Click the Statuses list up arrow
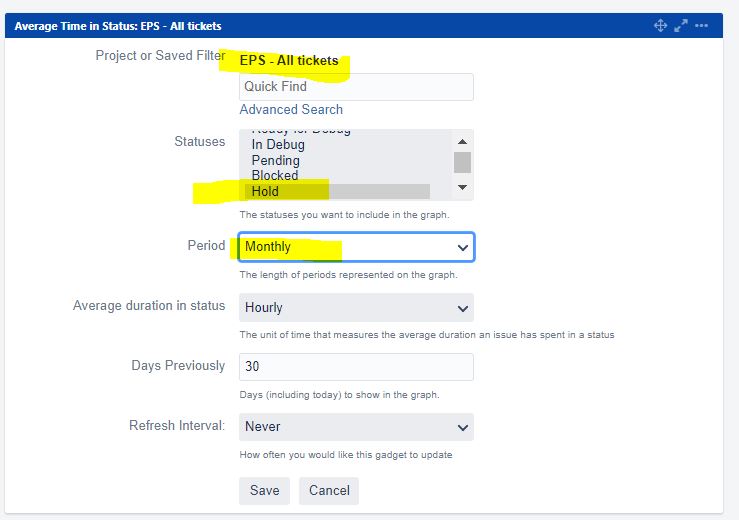 pos(462,141)
